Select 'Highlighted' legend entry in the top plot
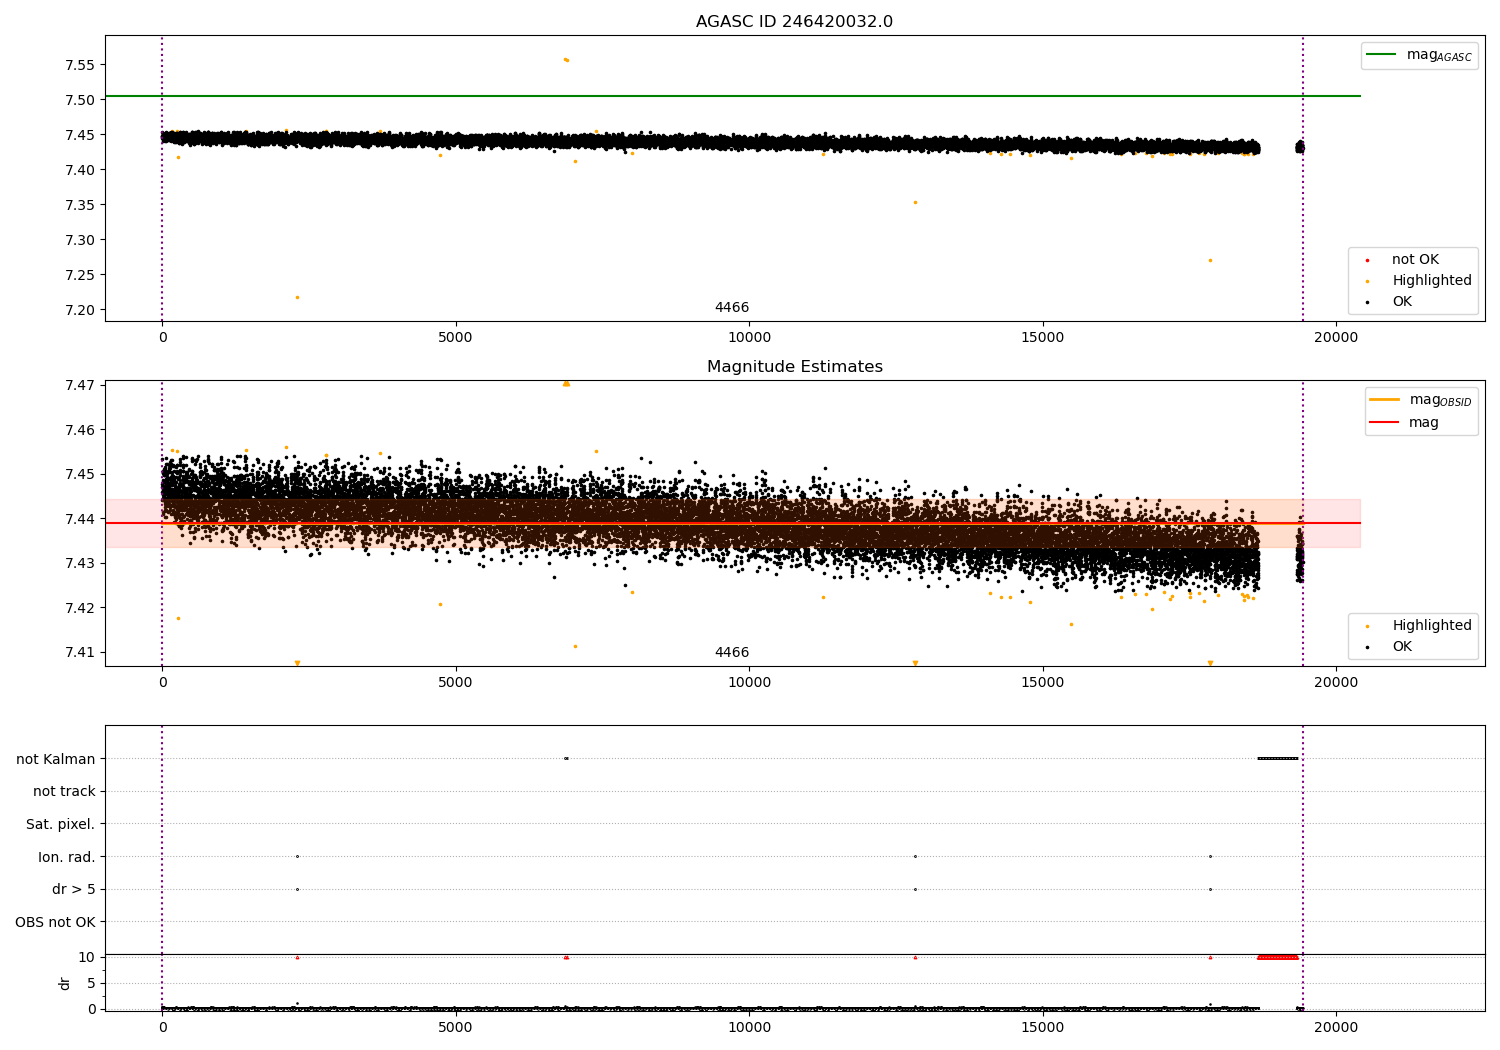1500x1050 pixels. [x=1418, y=280]
